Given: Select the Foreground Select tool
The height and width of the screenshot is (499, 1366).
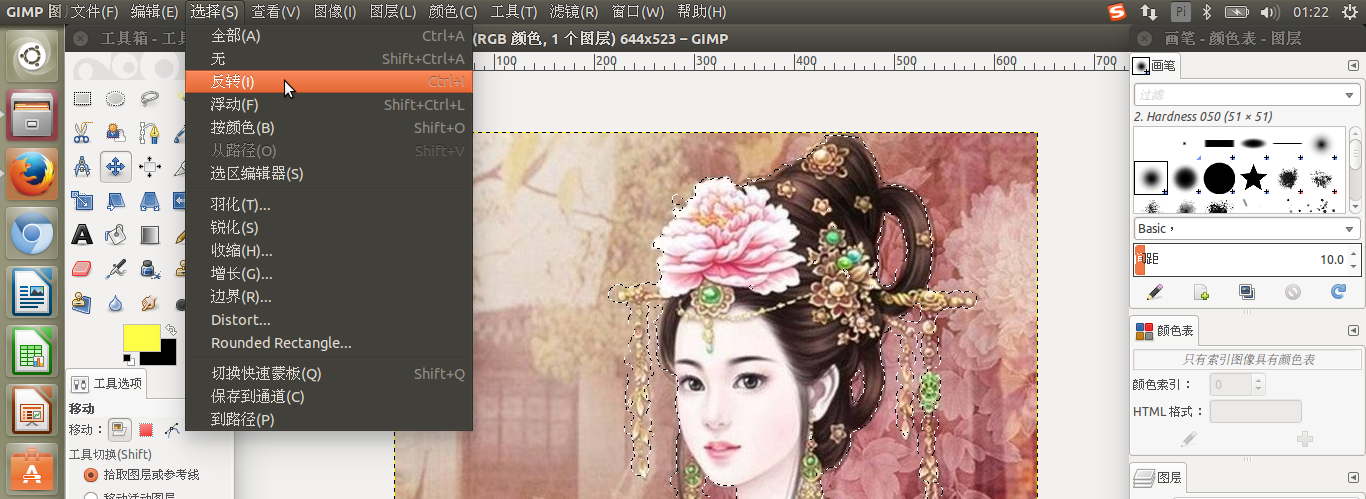Looking at the screenshot, I should tap(116, 132).
